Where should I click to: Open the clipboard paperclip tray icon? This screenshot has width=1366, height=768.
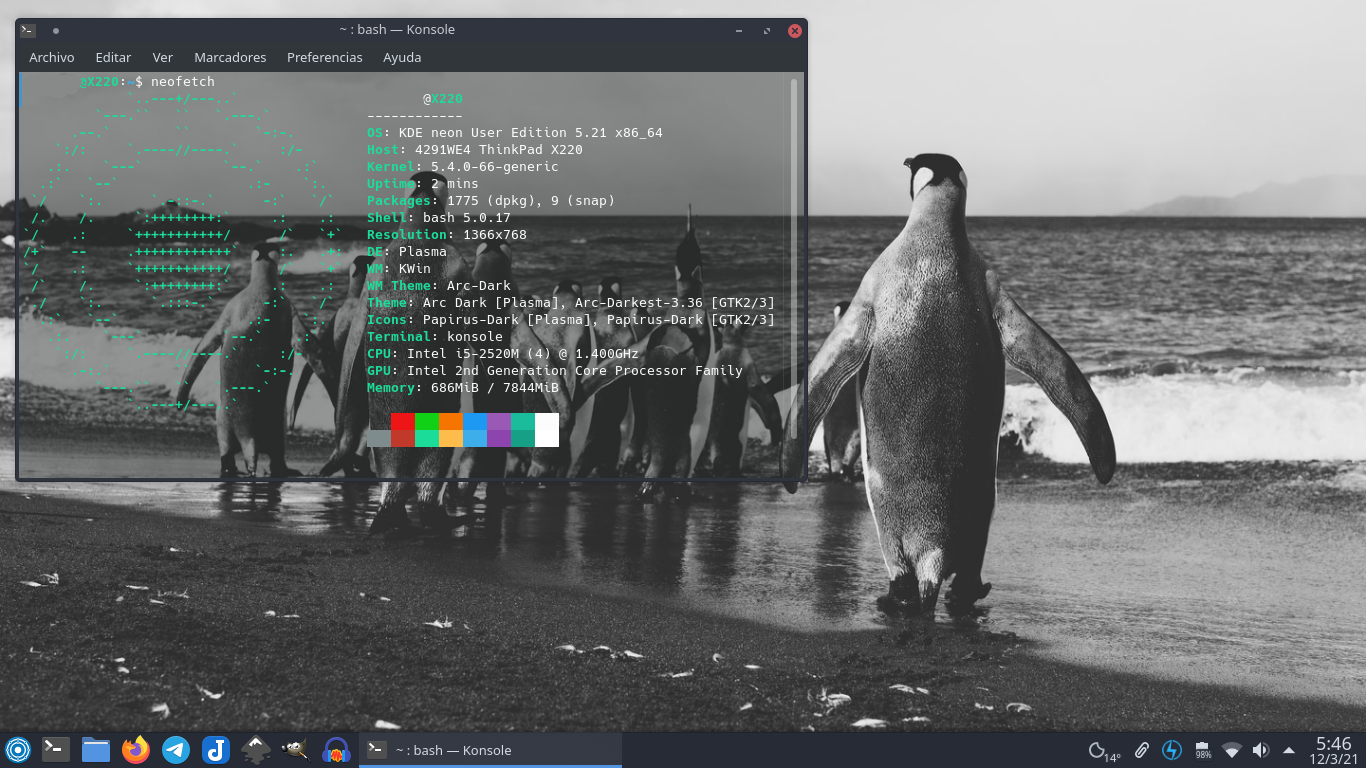tap(1141, 750)
